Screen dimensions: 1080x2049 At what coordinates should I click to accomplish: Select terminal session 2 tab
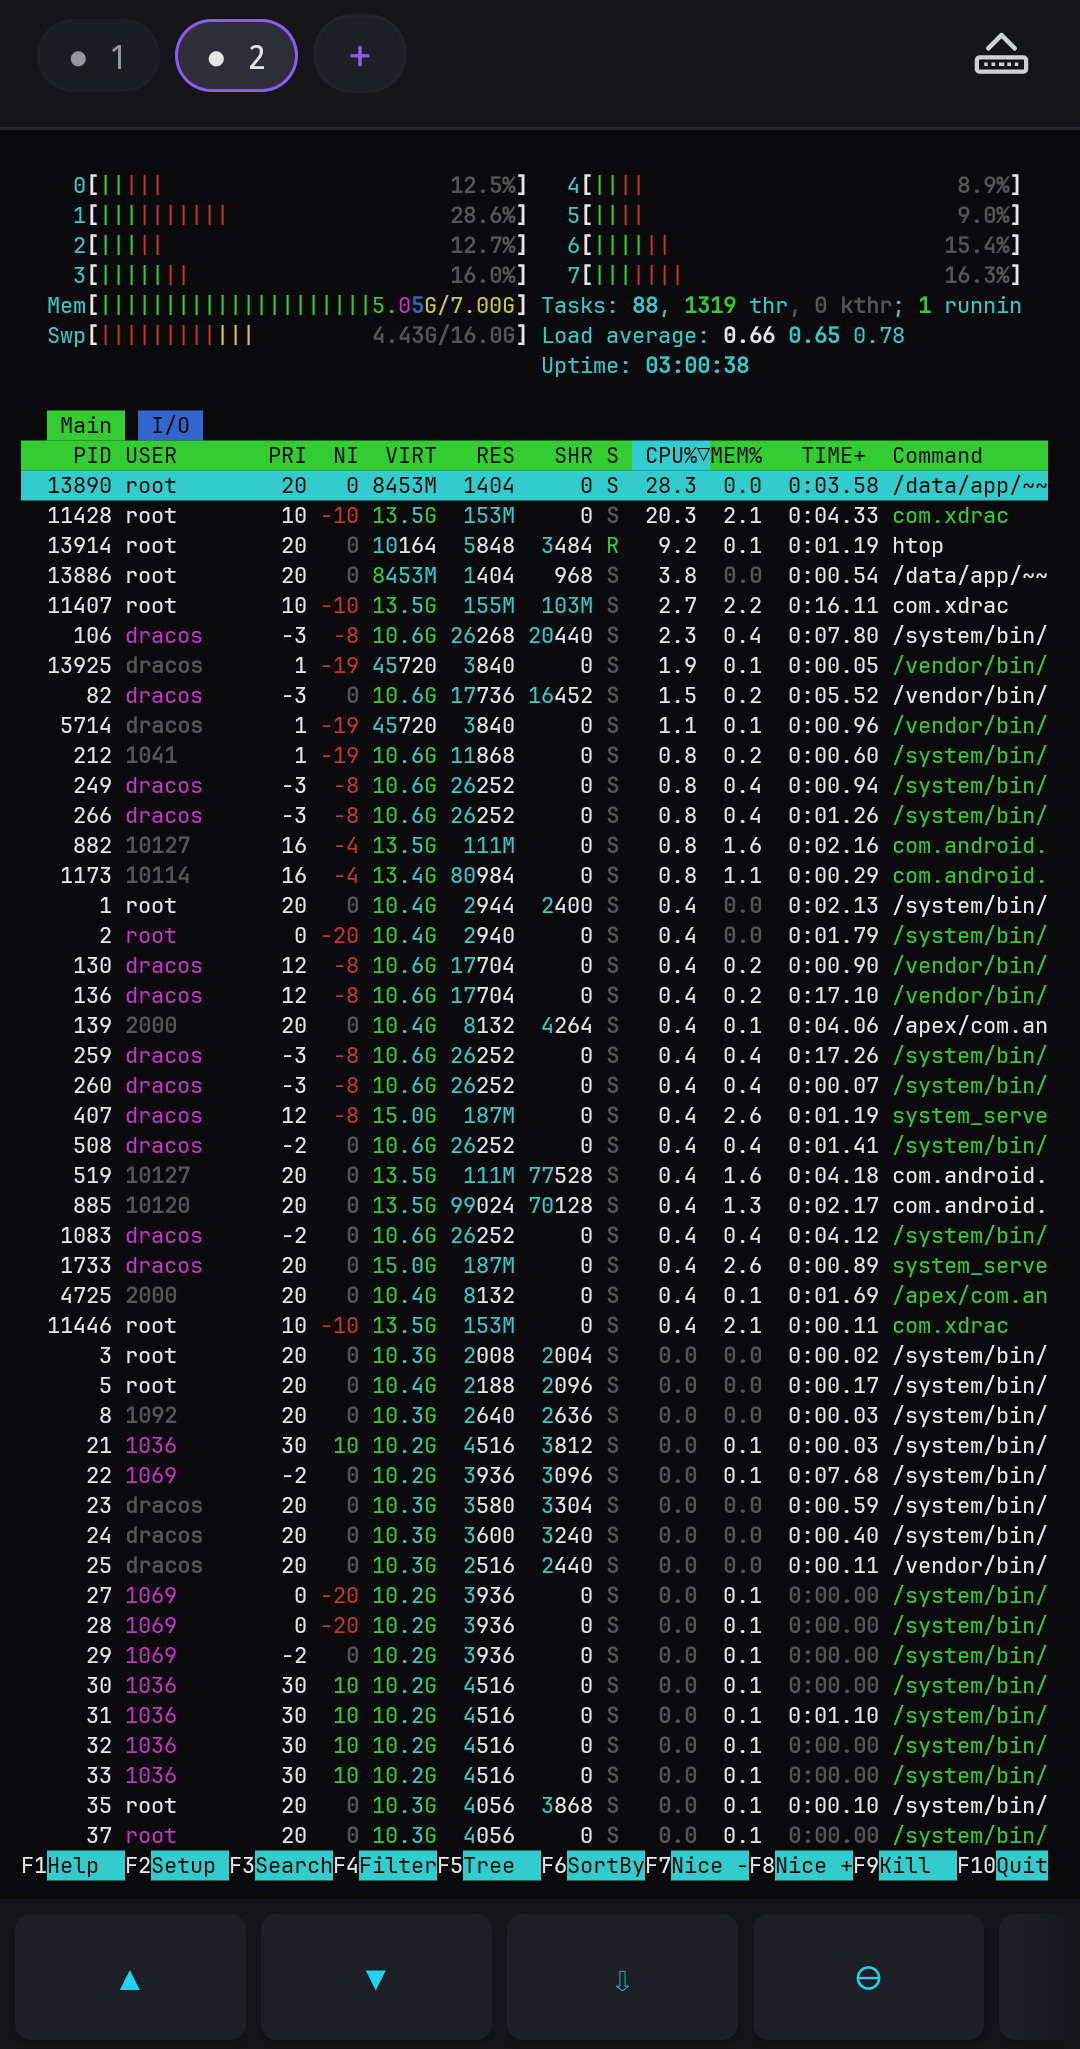[236, 56]
